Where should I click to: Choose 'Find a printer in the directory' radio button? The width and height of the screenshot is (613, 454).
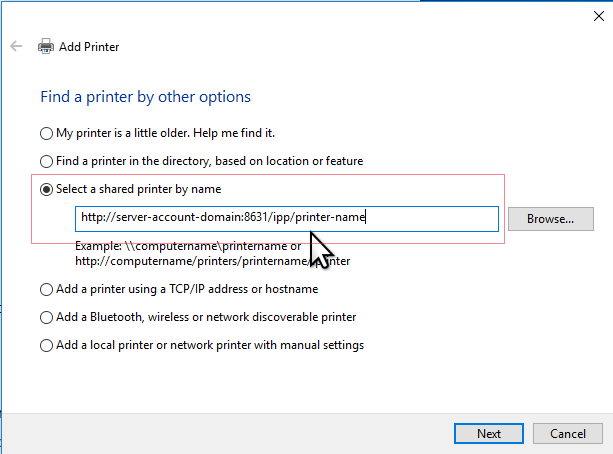coord(46,161)
